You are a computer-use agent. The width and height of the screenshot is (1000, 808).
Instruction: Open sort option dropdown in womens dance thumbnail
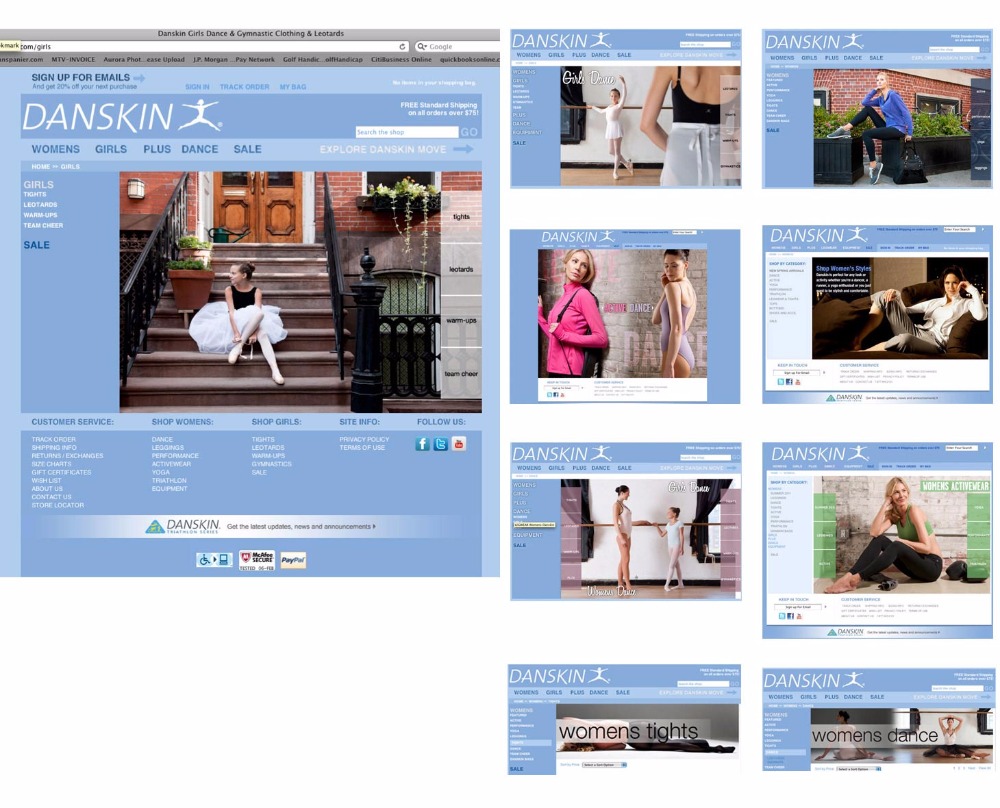(858, 769)
